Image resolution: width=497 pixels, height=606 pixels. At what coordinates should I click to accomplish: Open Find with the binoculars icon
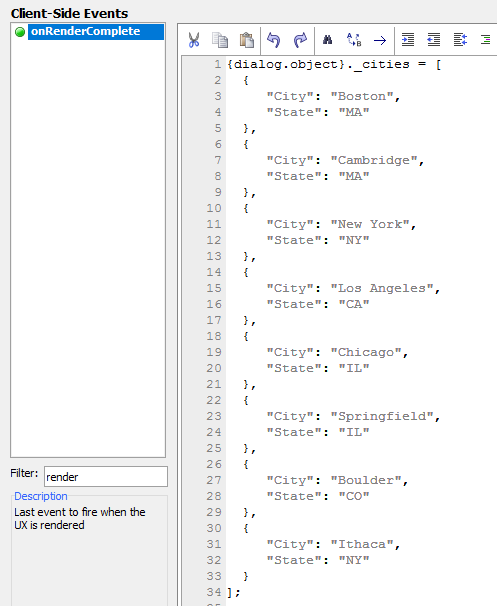(x=327, y=40)
